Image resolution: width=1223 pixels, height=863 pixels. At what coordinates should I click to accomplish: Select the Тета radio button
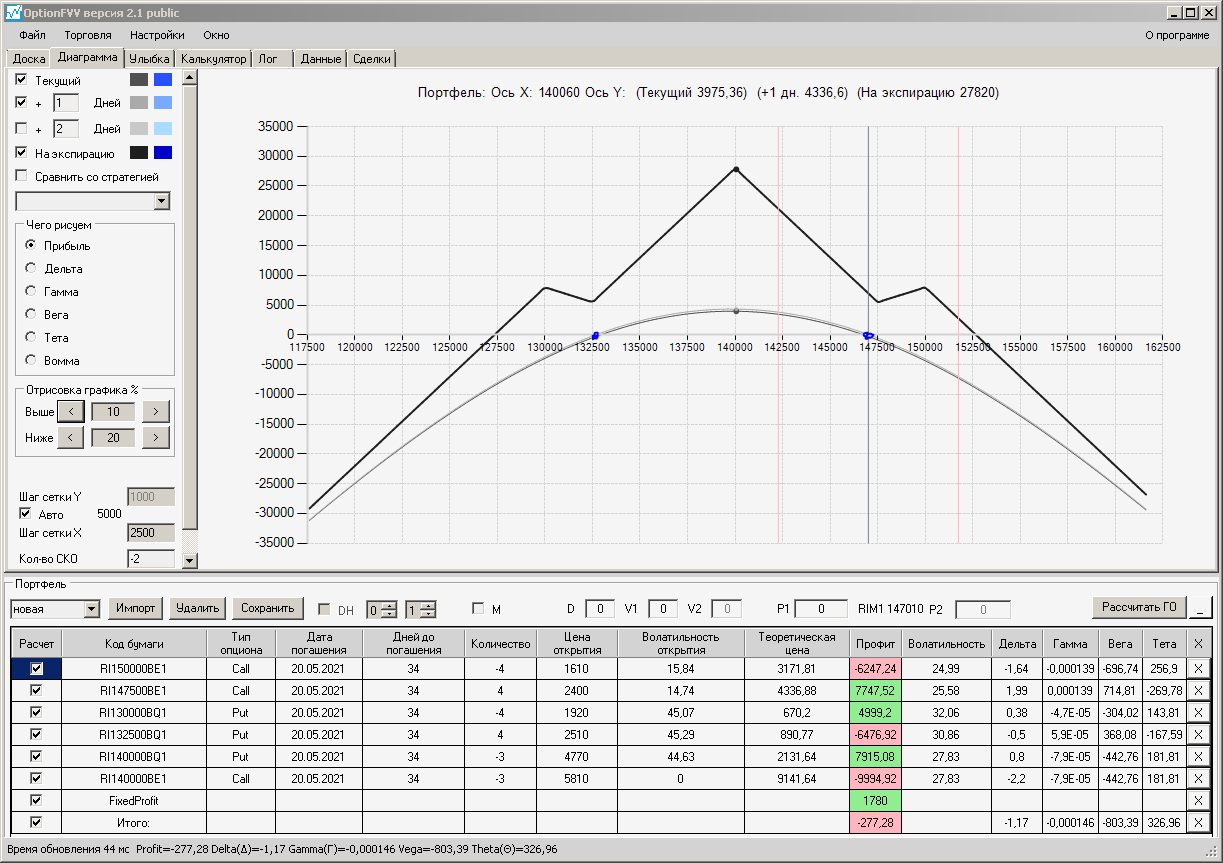31,338
